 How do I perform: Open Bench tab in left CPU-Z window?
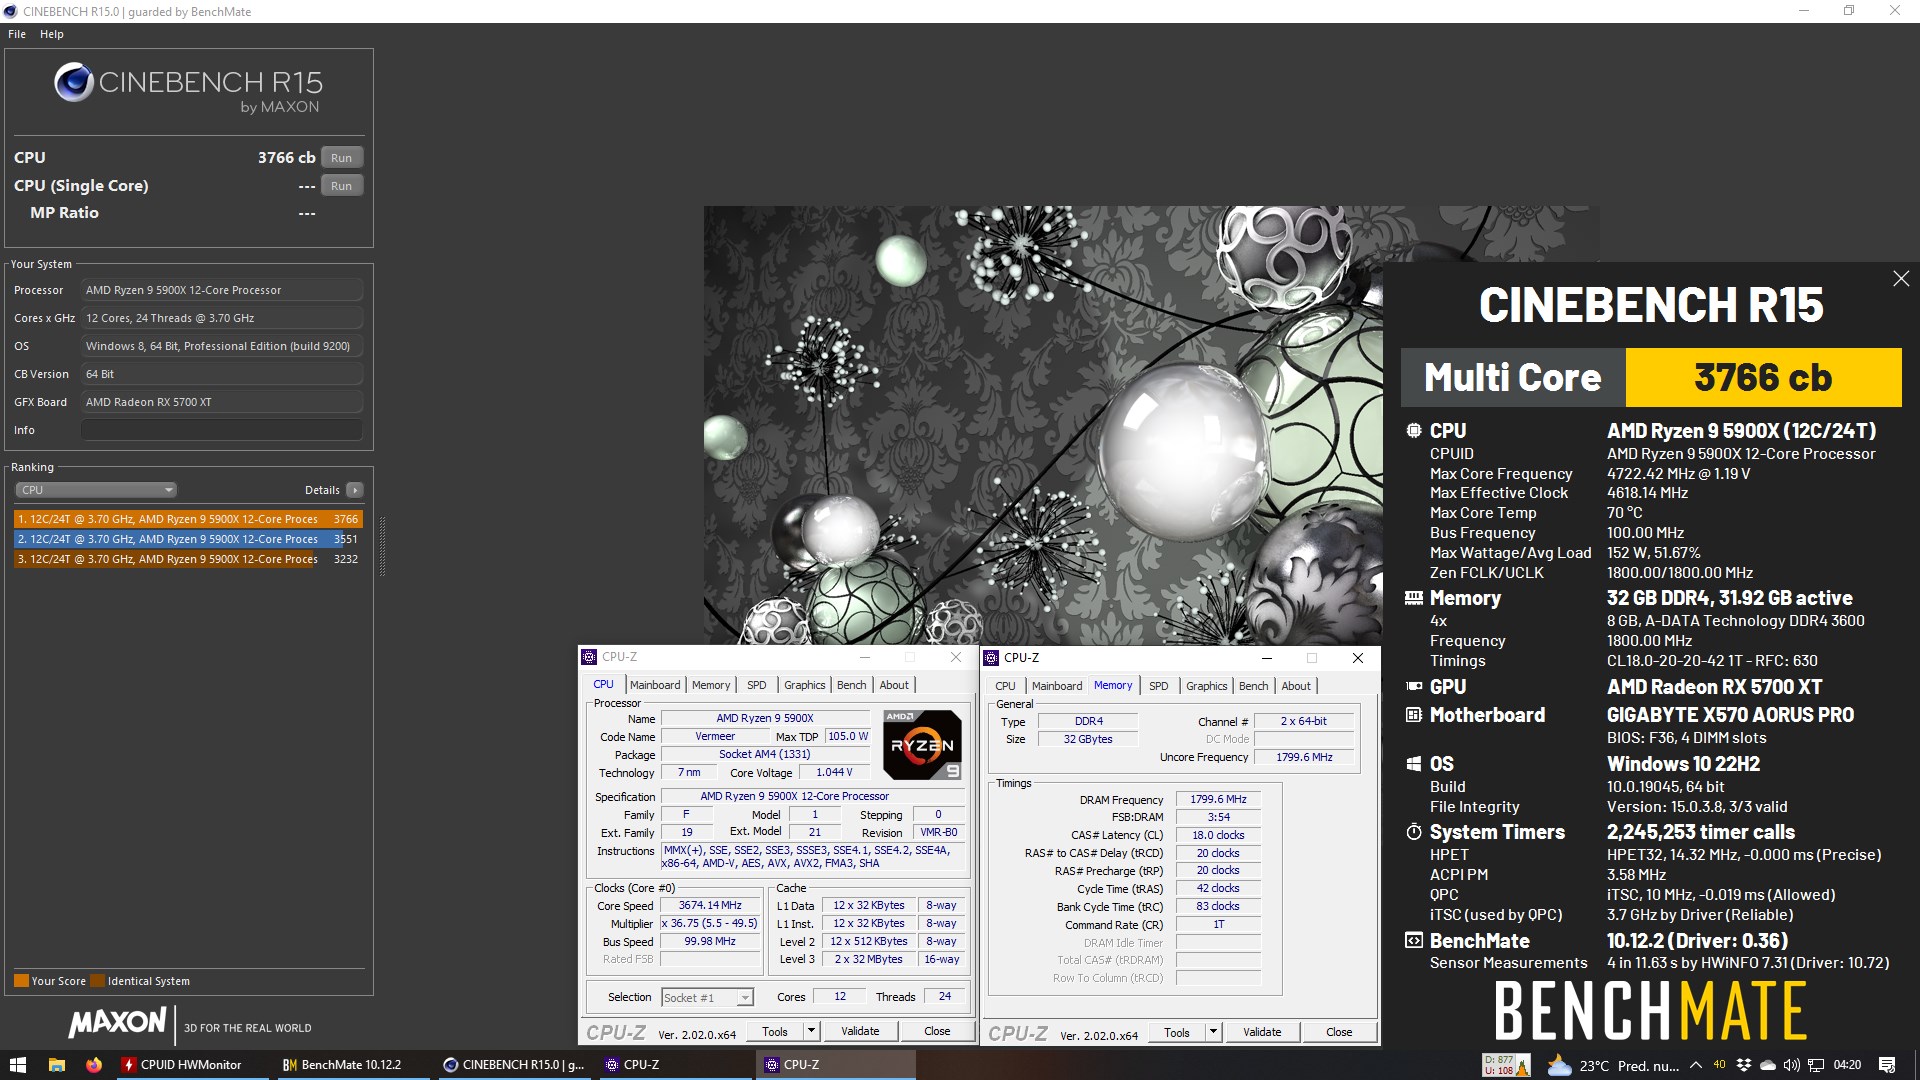(x=852, y=685)
